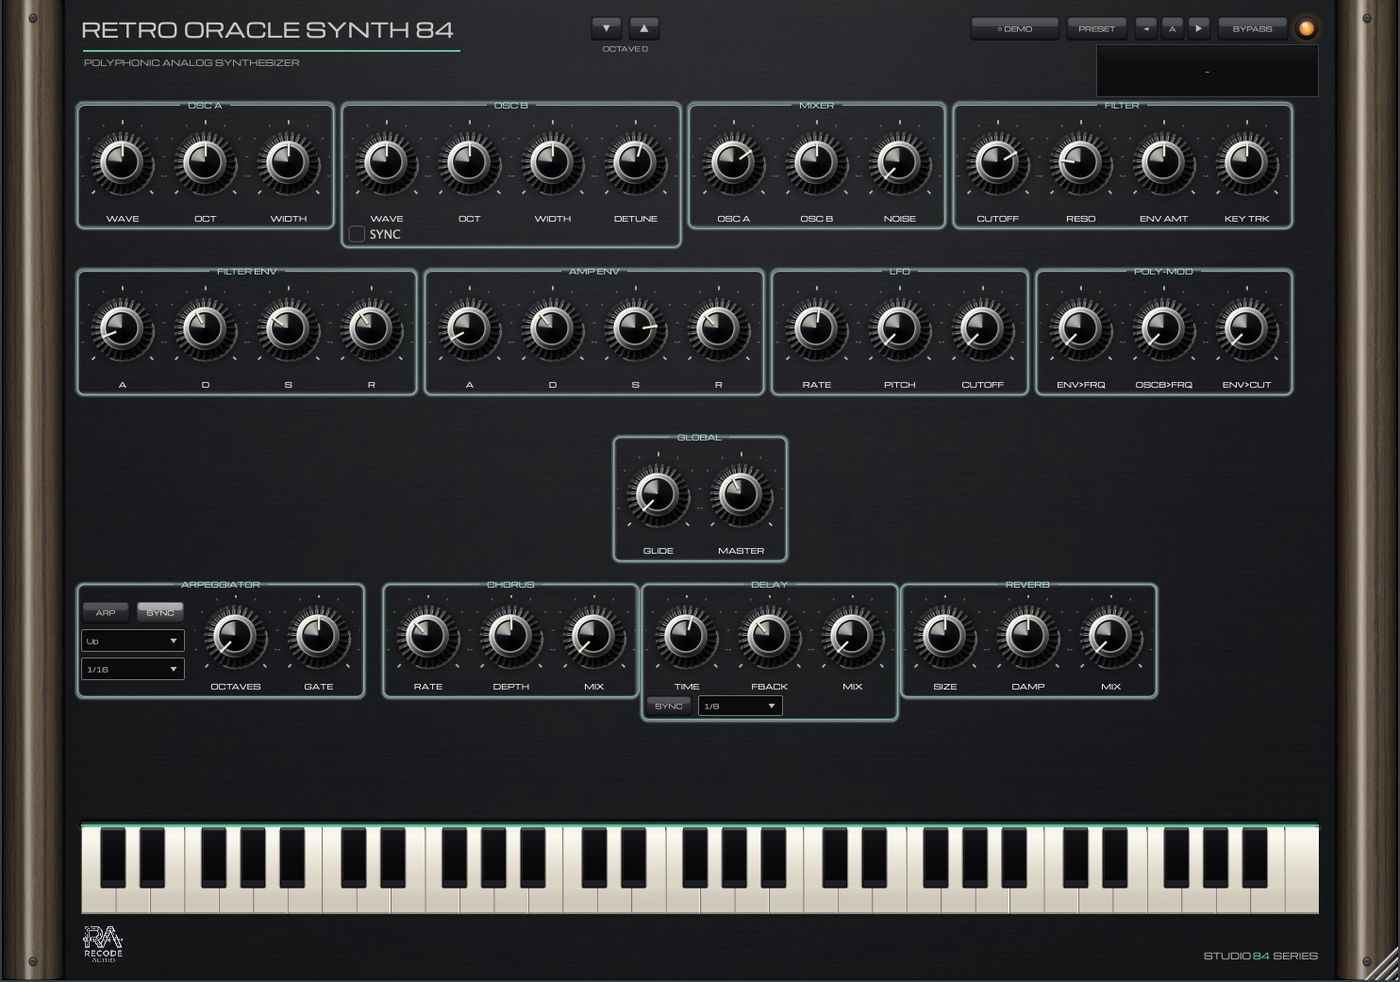The image size is (1400, 982).
Task: Open the PRESET menu
Action: click(1097, 29)
